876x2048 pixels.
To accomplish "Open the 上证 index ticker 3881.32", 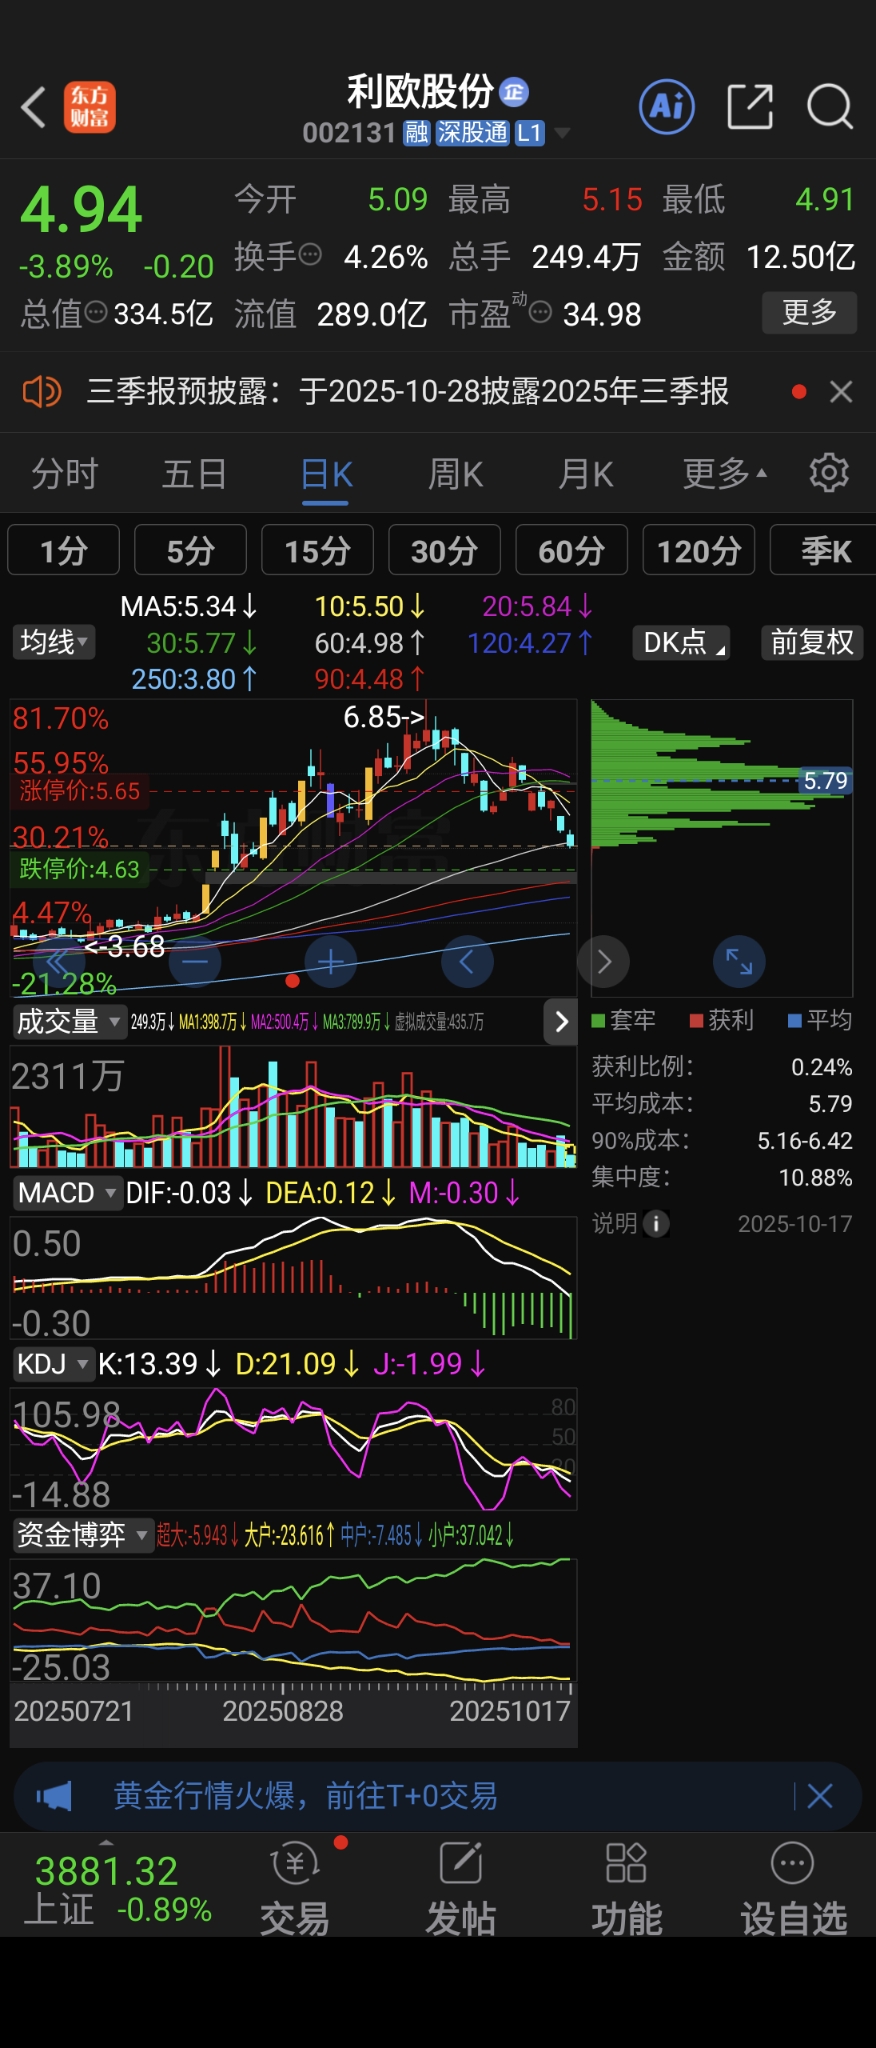I will (117, 1889).
